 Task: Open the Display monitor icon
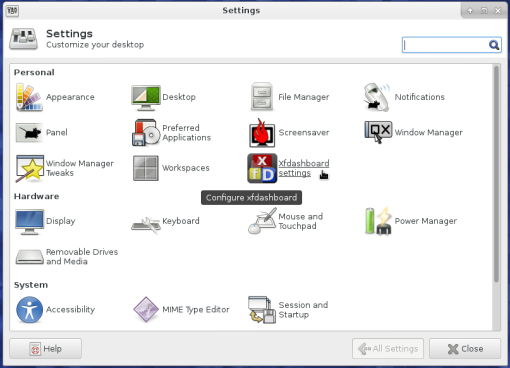coord(29,222)
